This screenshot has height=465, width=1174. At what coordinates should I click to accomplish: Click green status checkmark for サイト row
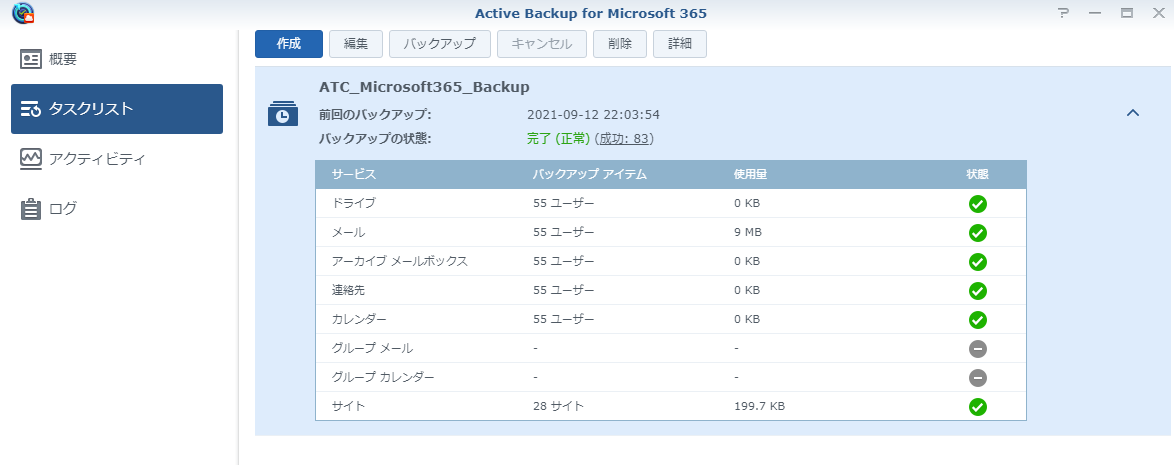[977, 407]
